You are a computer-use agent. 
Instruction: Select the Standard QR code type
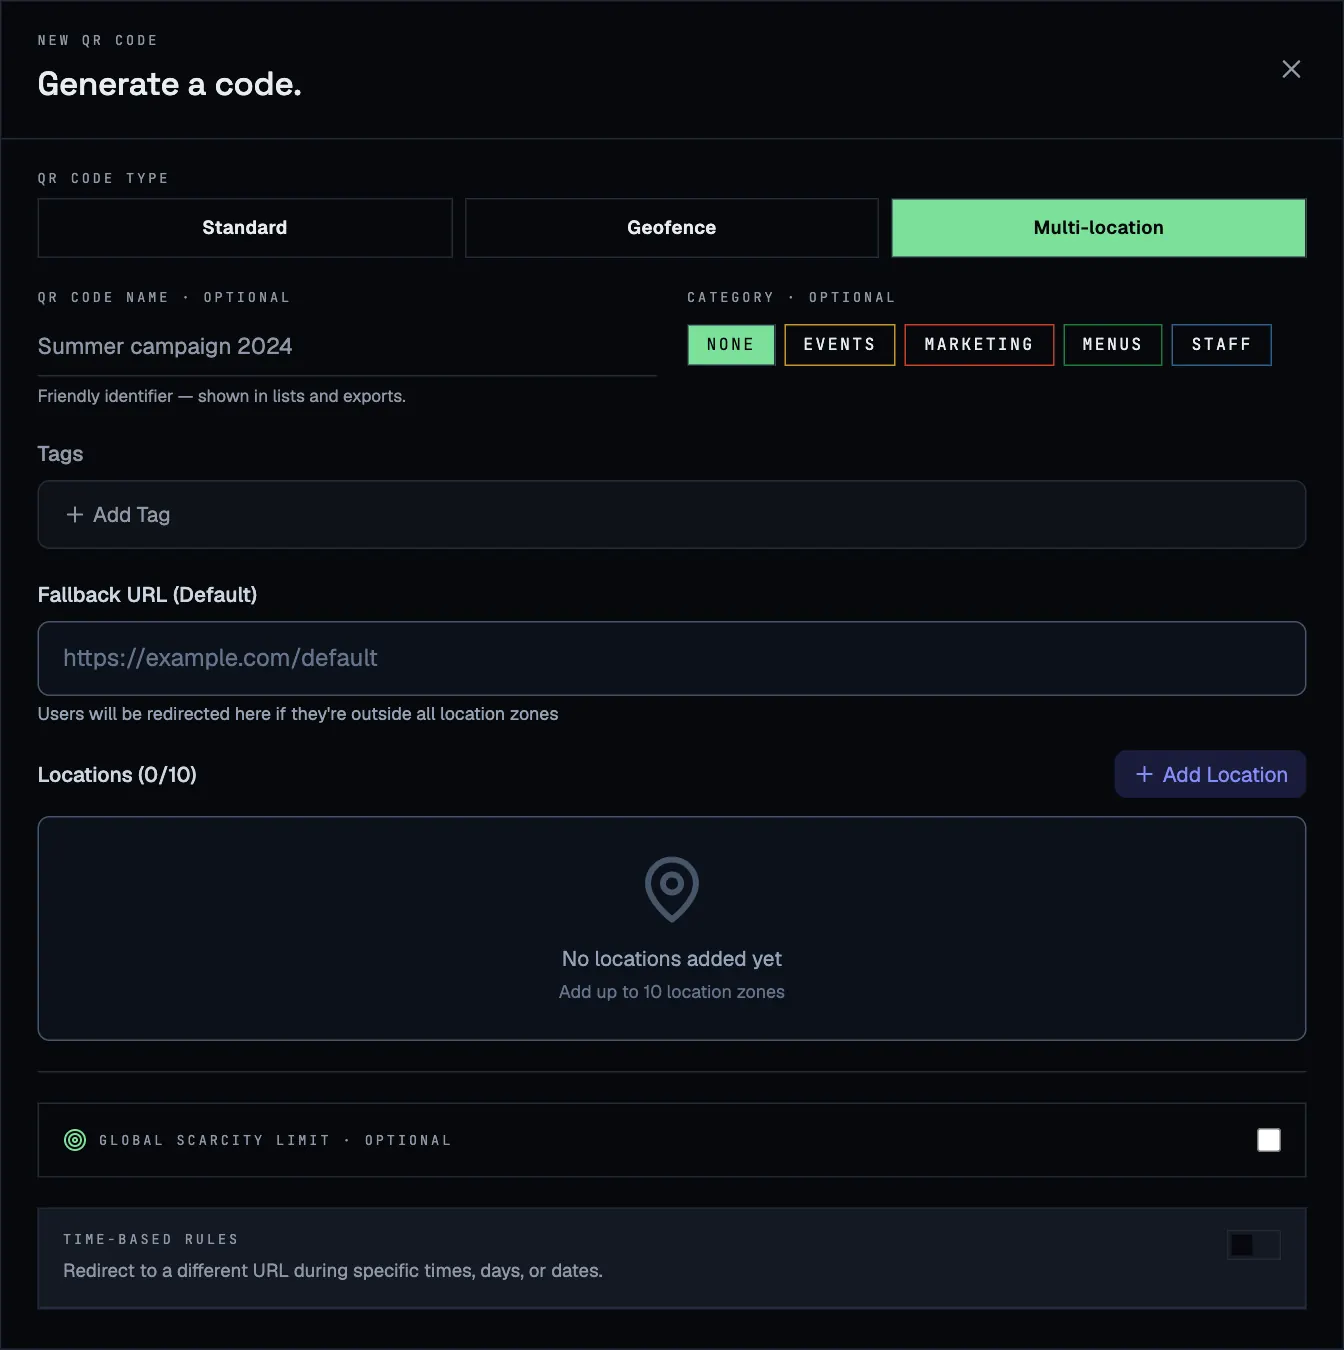(x=245, y=228)
